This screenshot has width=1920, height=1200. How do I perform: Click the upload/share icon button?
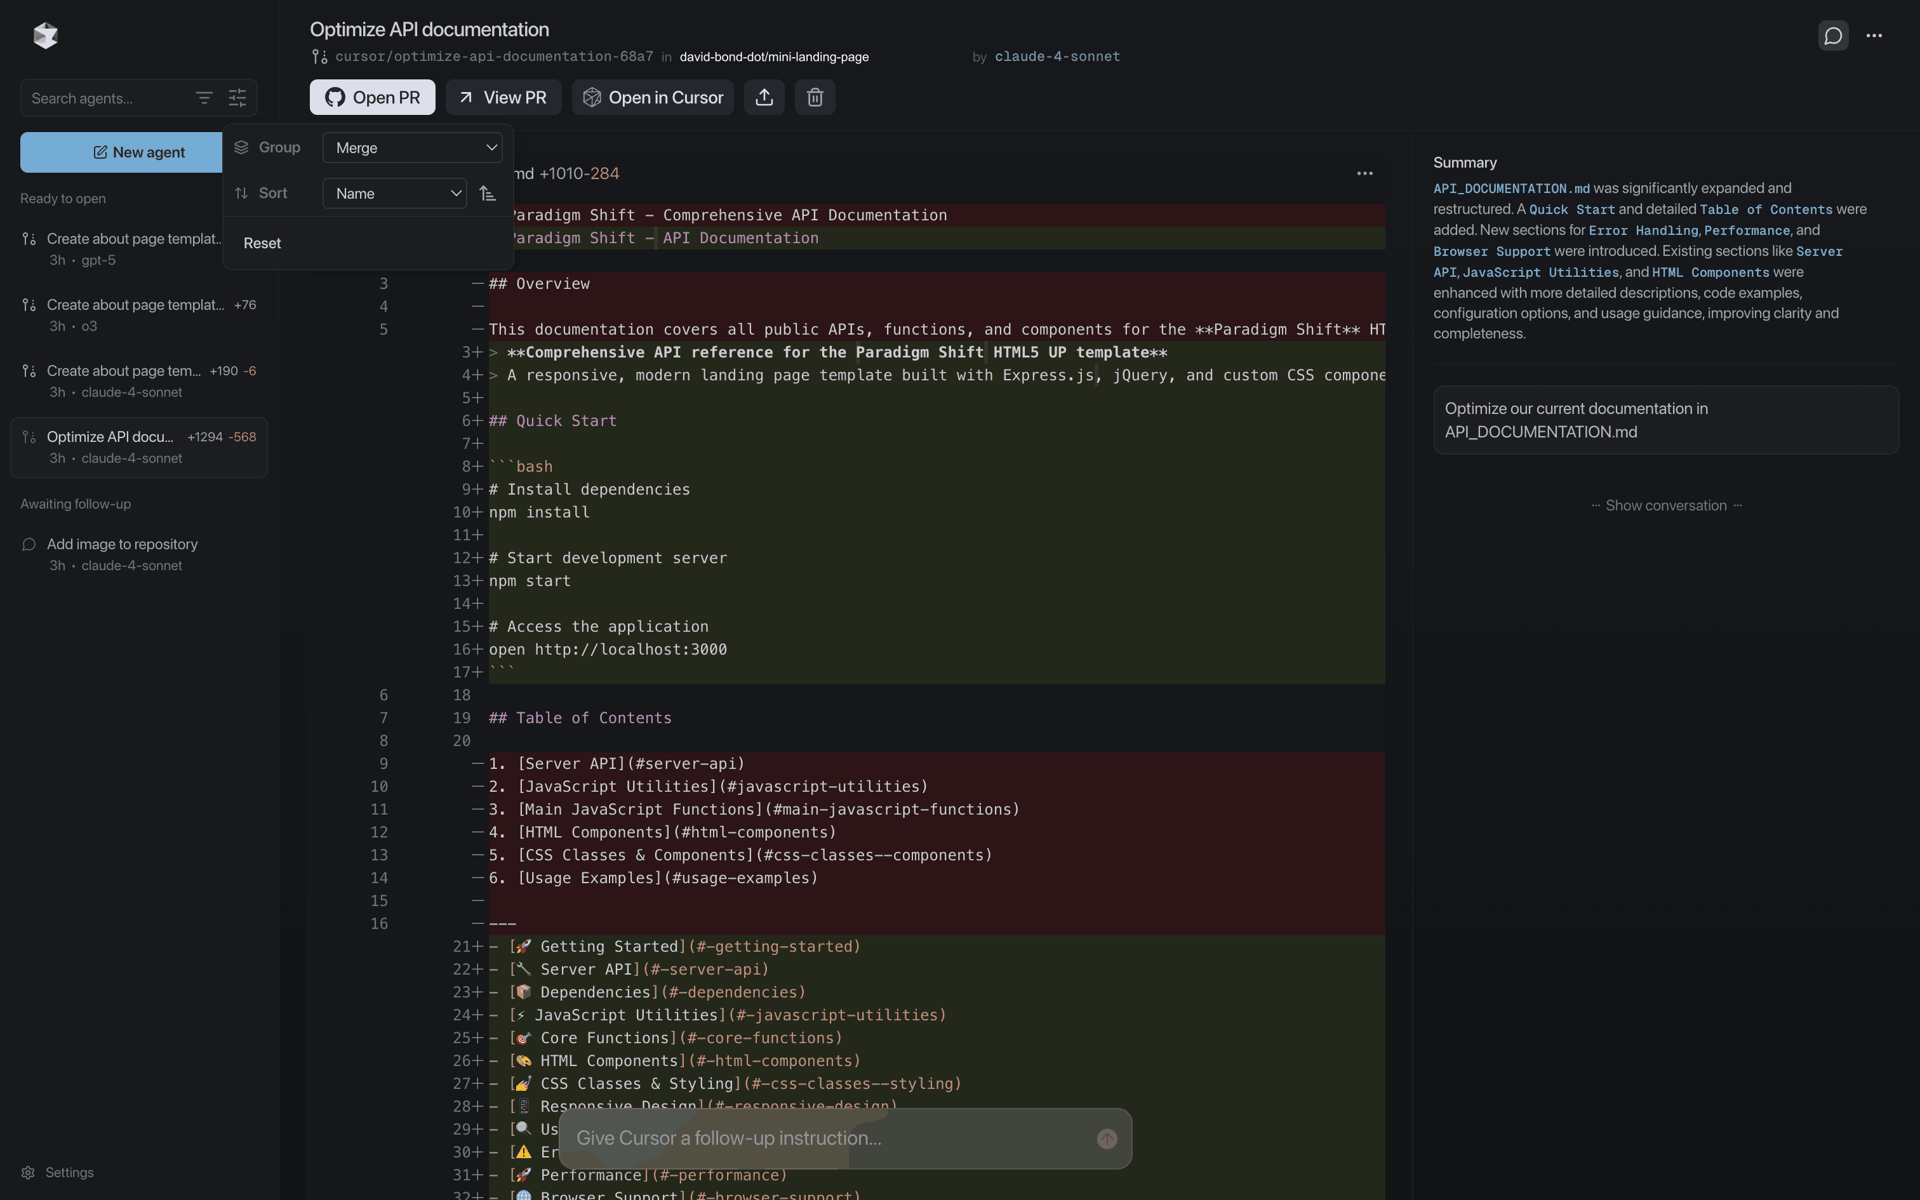[x=764, y=97]
